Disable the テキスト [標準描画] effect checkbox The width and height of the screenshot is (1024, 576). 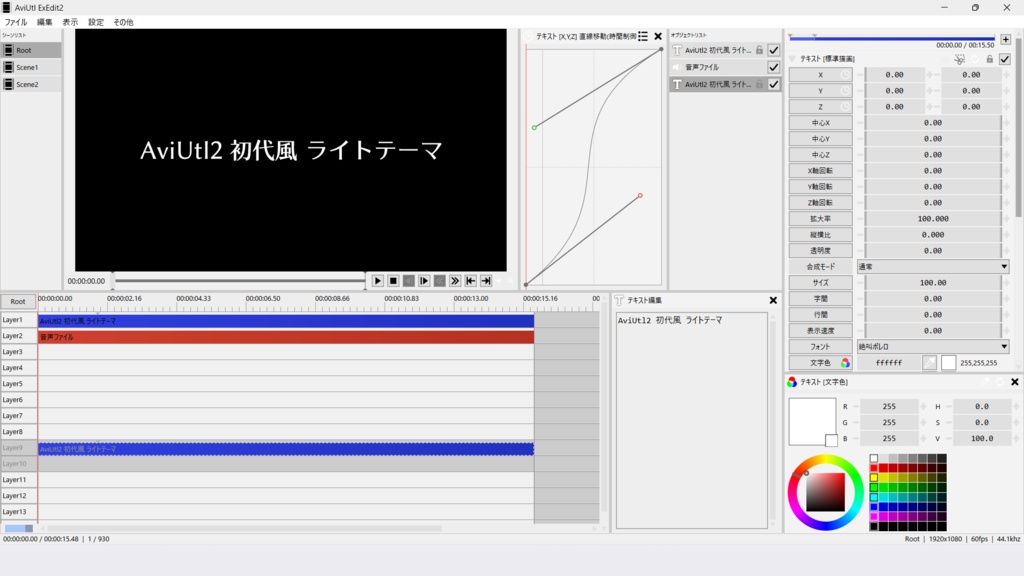(1005, 59)
